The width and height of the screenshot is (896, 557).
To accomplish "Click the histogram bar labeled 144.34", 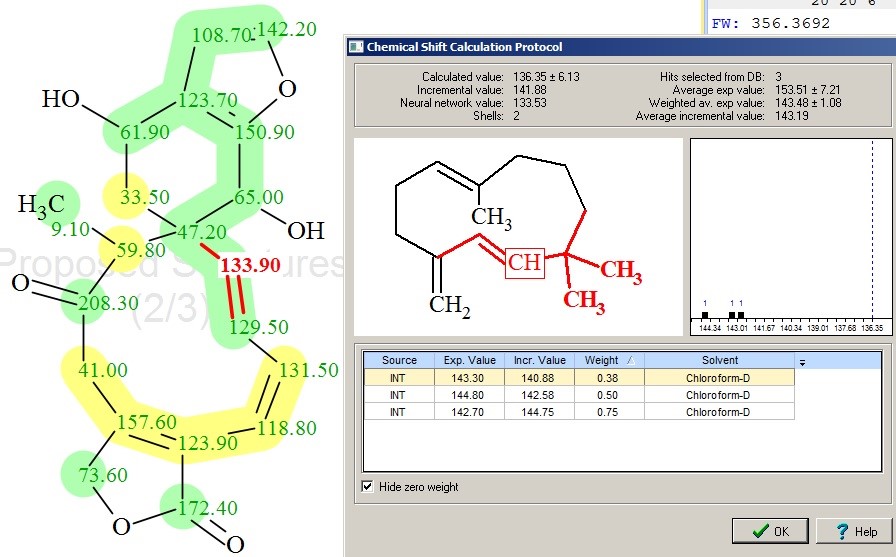I will pos(704,315).
